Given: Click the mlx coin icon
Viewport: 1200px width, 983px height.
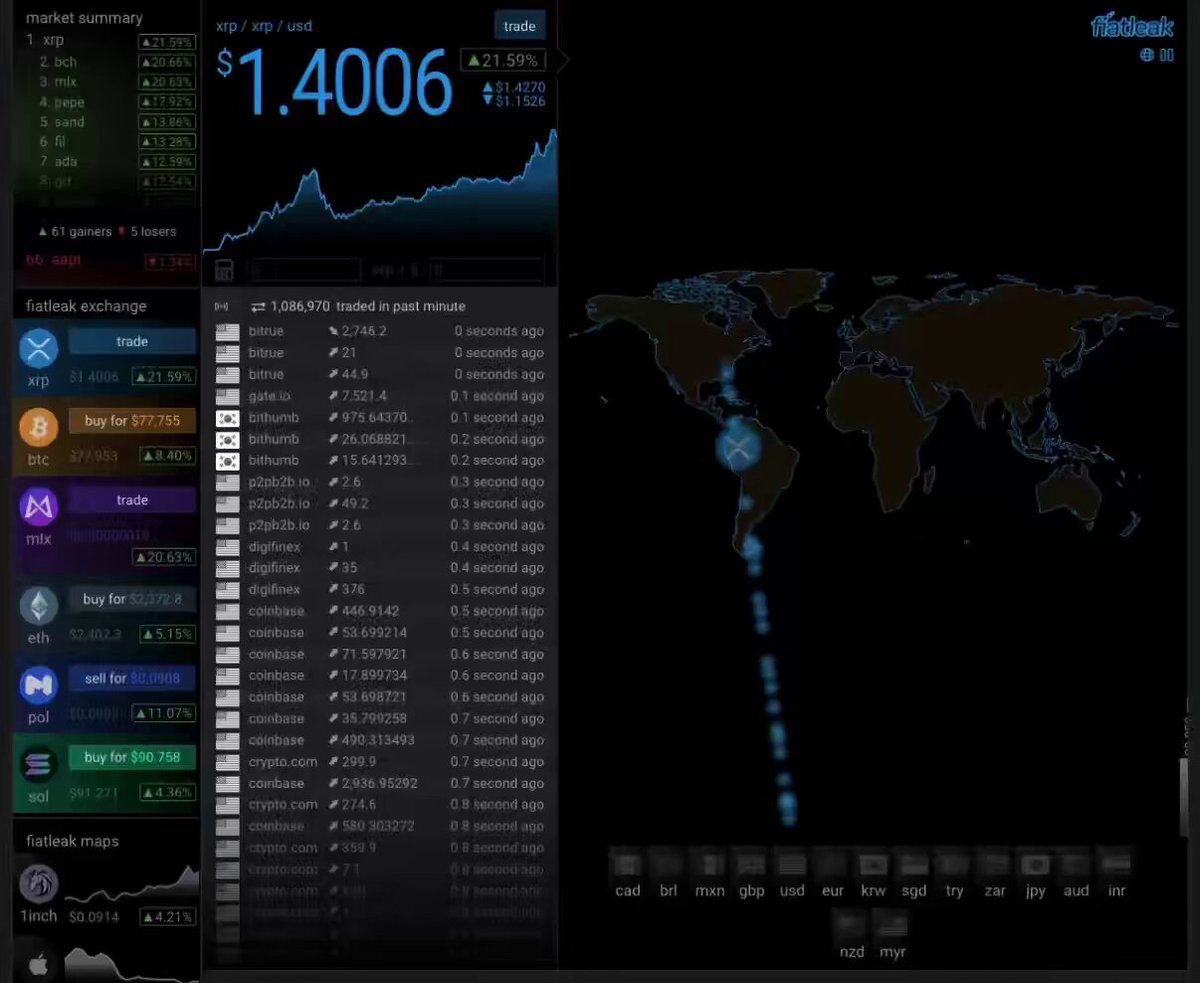Looking at the screenshot, I should [39, 507].
